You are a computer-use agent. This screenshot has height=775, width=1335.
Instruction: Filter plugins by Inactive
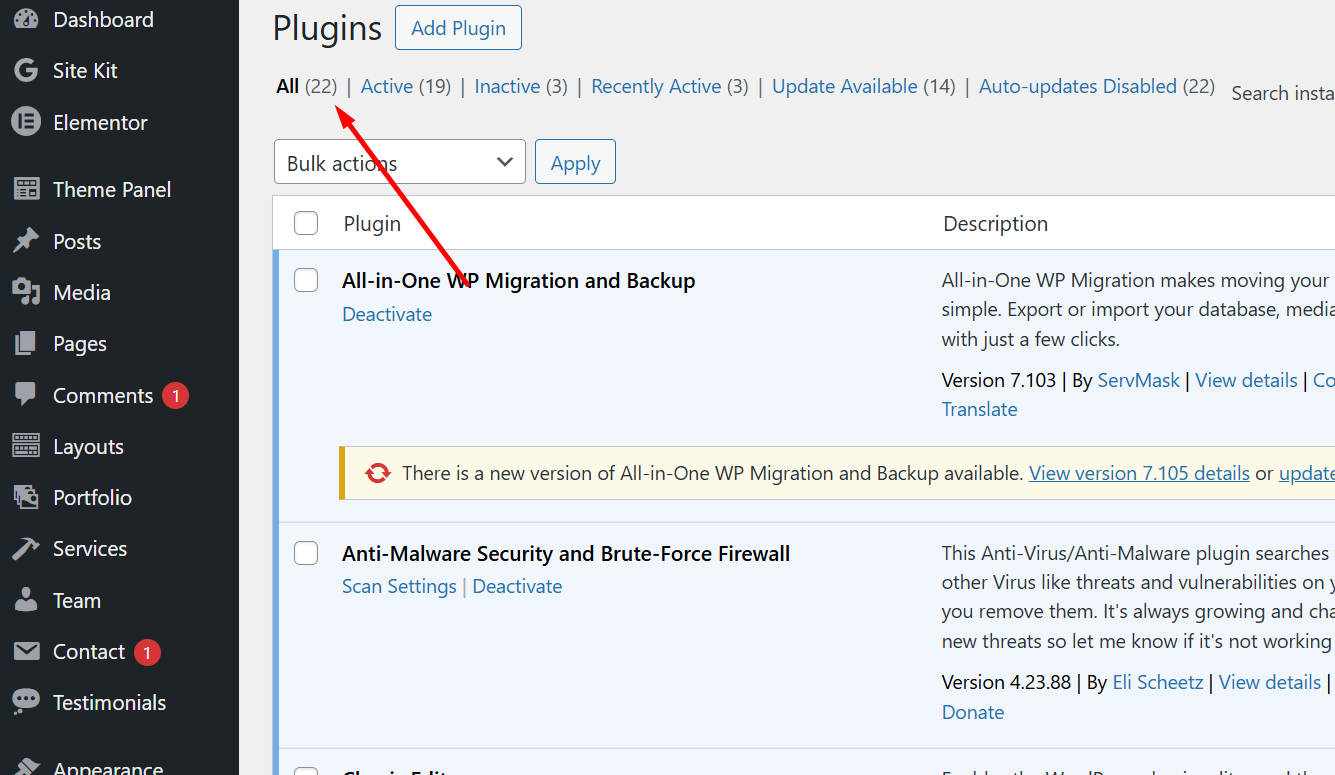click(x=521, y=86)
